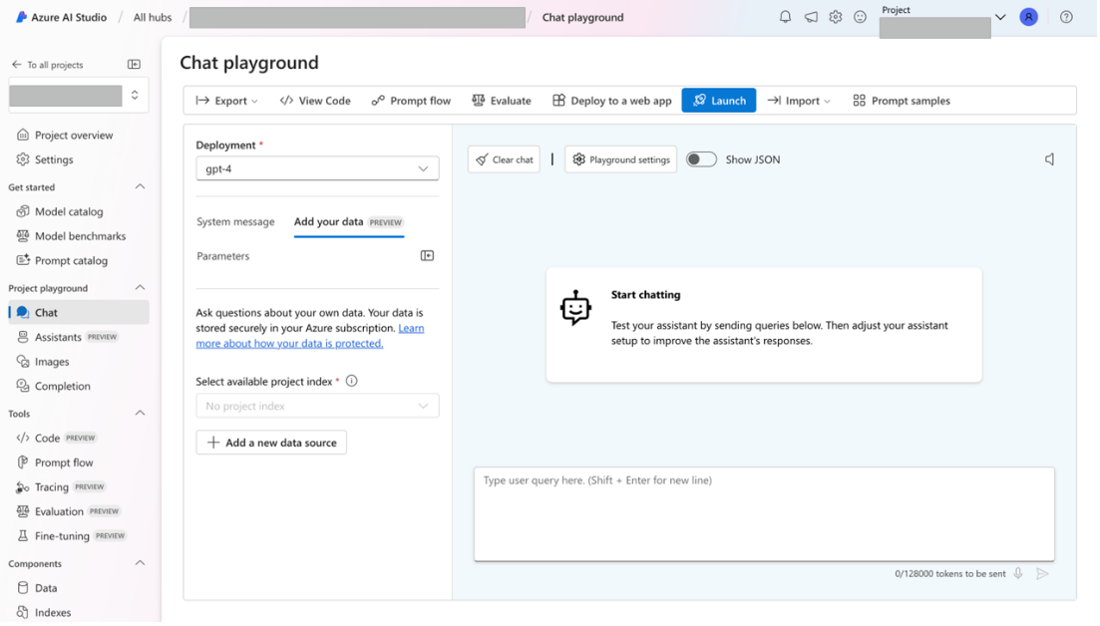Open the Export dropdown menu

[x=227, y=100]
